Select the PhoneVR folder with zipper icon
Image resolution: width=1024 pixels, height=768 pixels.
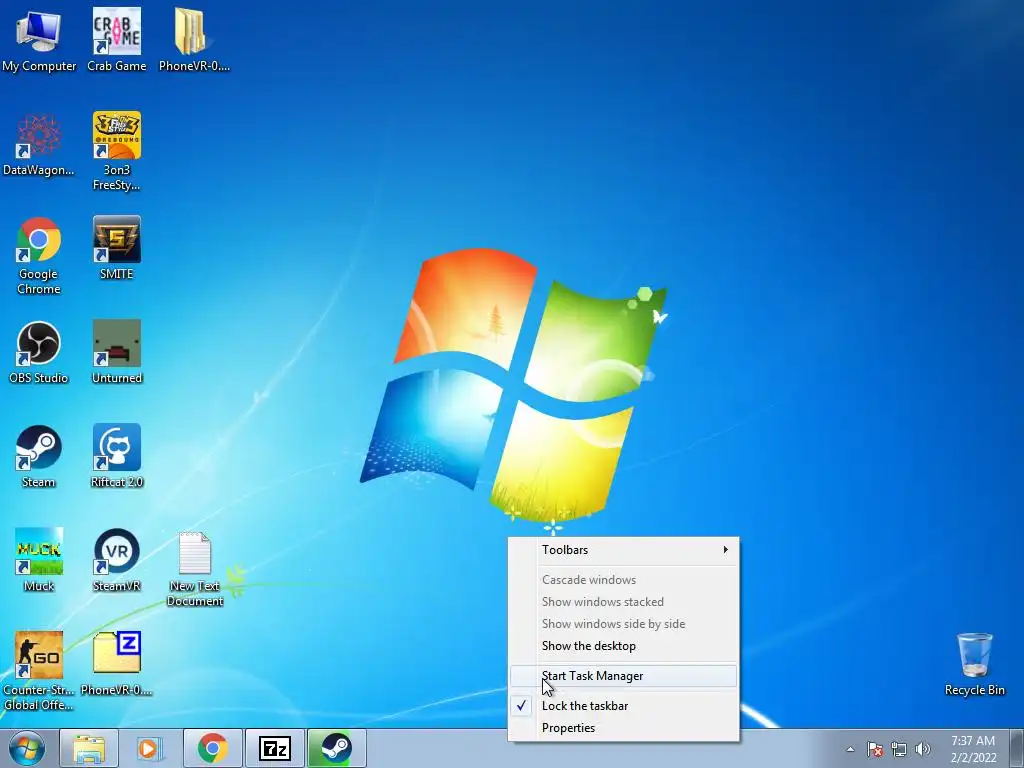tap(194, 40)
